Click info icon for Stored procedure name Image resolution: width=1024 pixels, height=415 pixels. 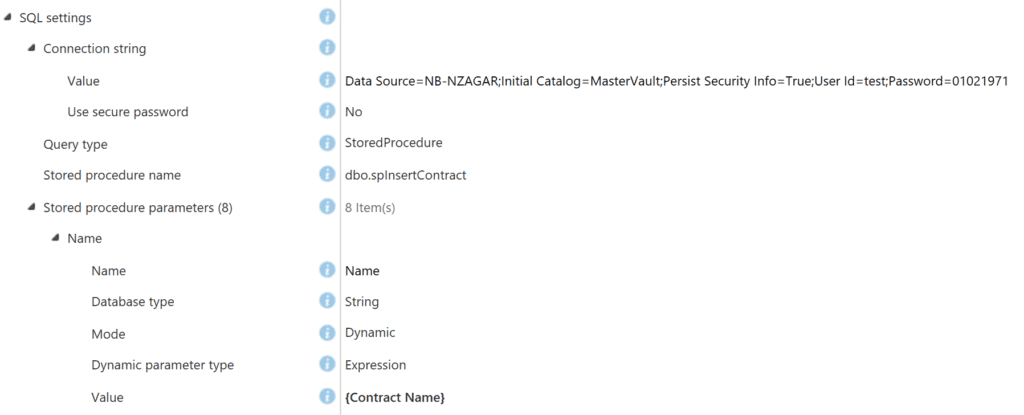[327, 174]
